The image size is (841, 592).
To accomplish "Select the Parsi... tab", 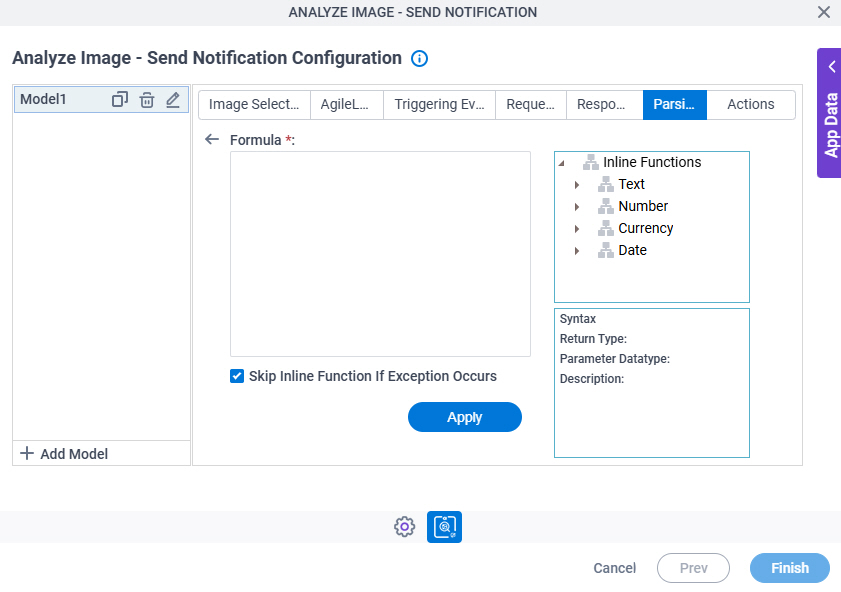I will (x=675, y=104).
